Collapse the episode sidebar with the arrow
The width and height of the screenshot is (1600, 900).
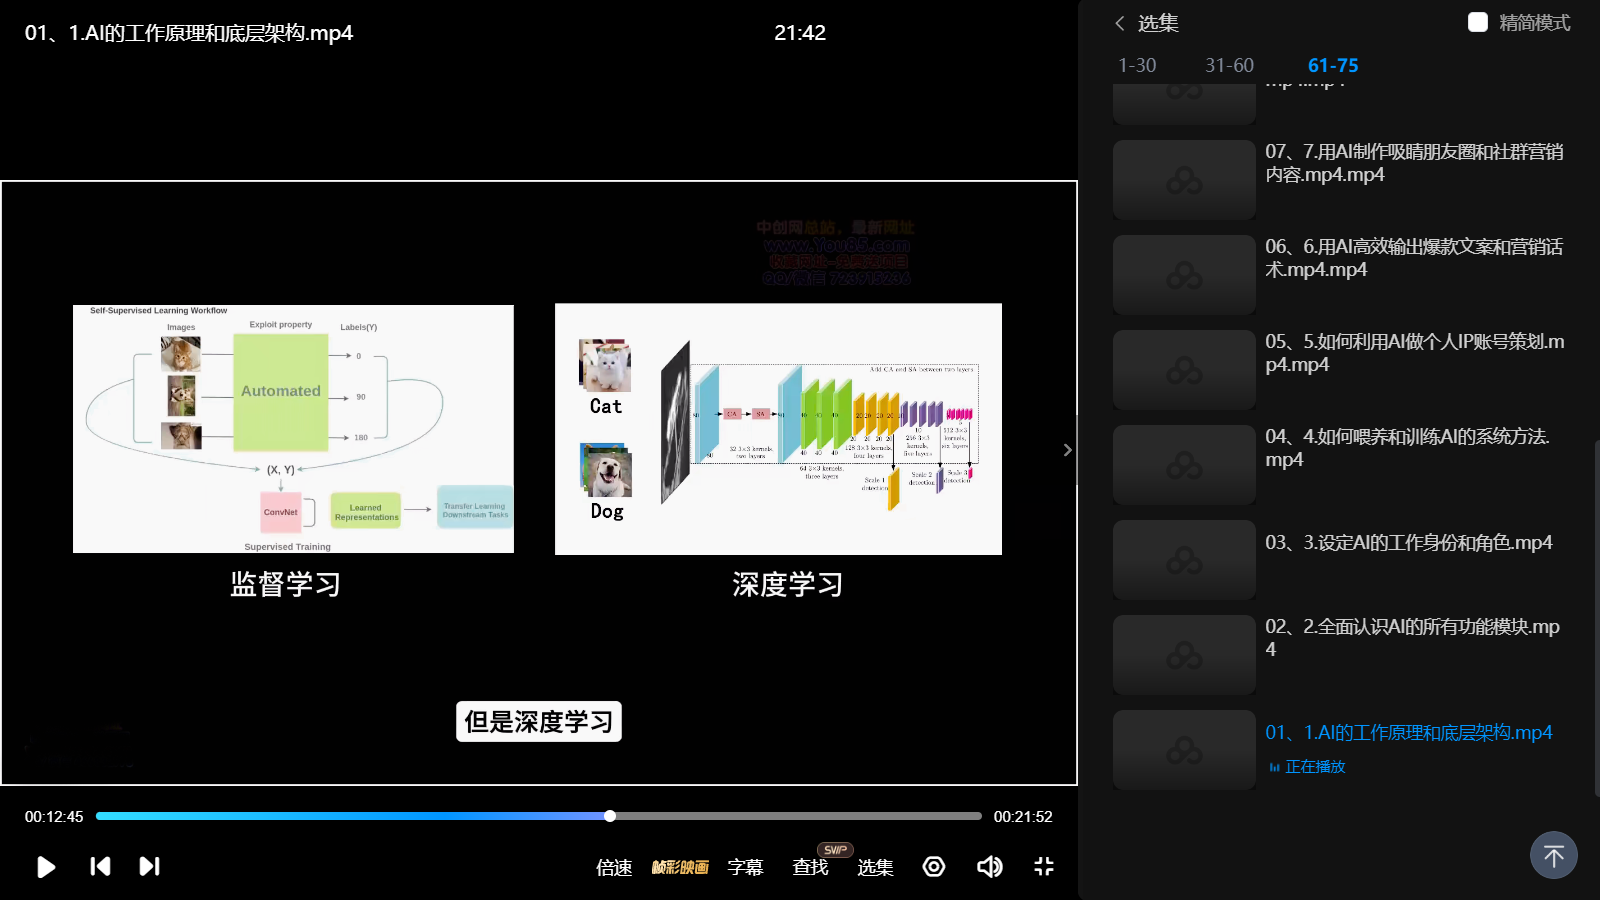1067,450
